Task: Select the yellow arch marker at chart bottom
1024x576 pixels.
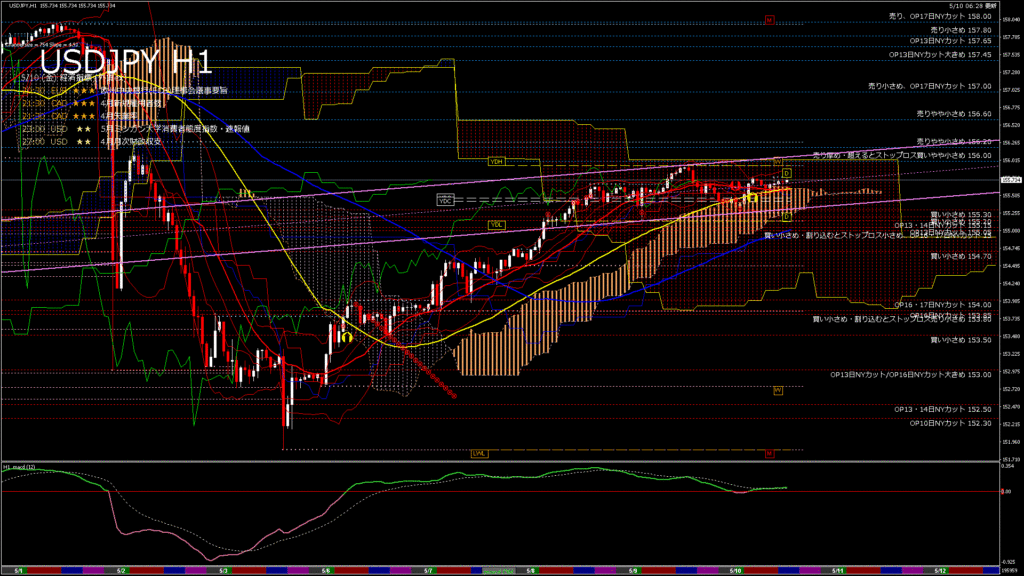Action: 345,337
